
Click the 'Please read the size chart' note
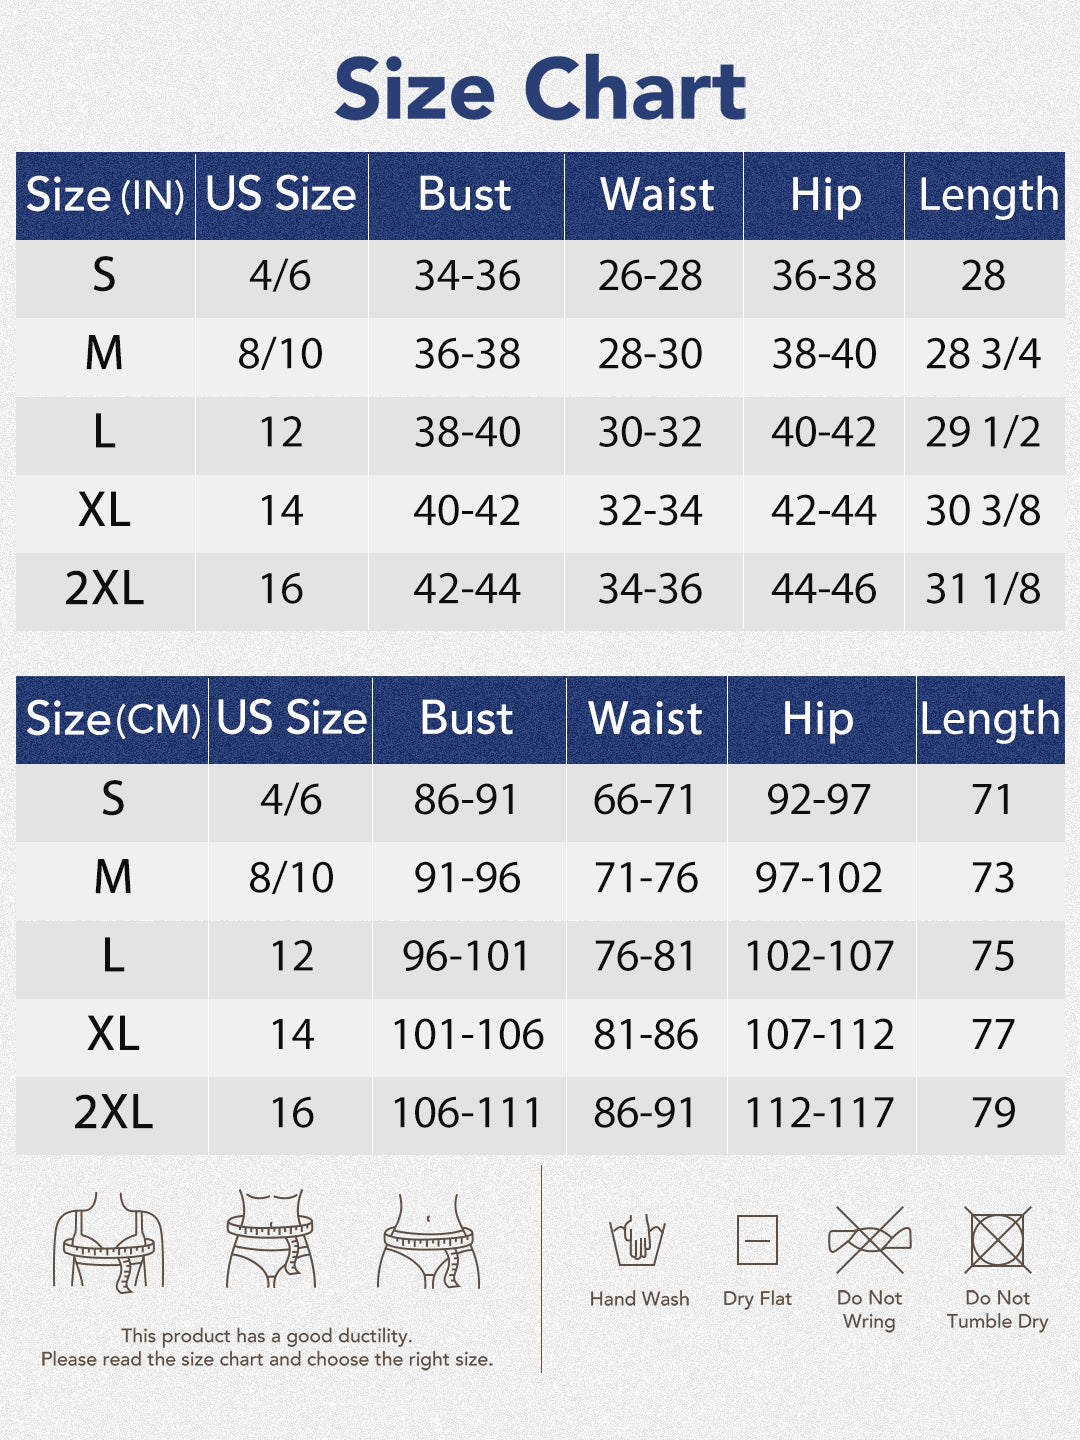click(267, 1359)
